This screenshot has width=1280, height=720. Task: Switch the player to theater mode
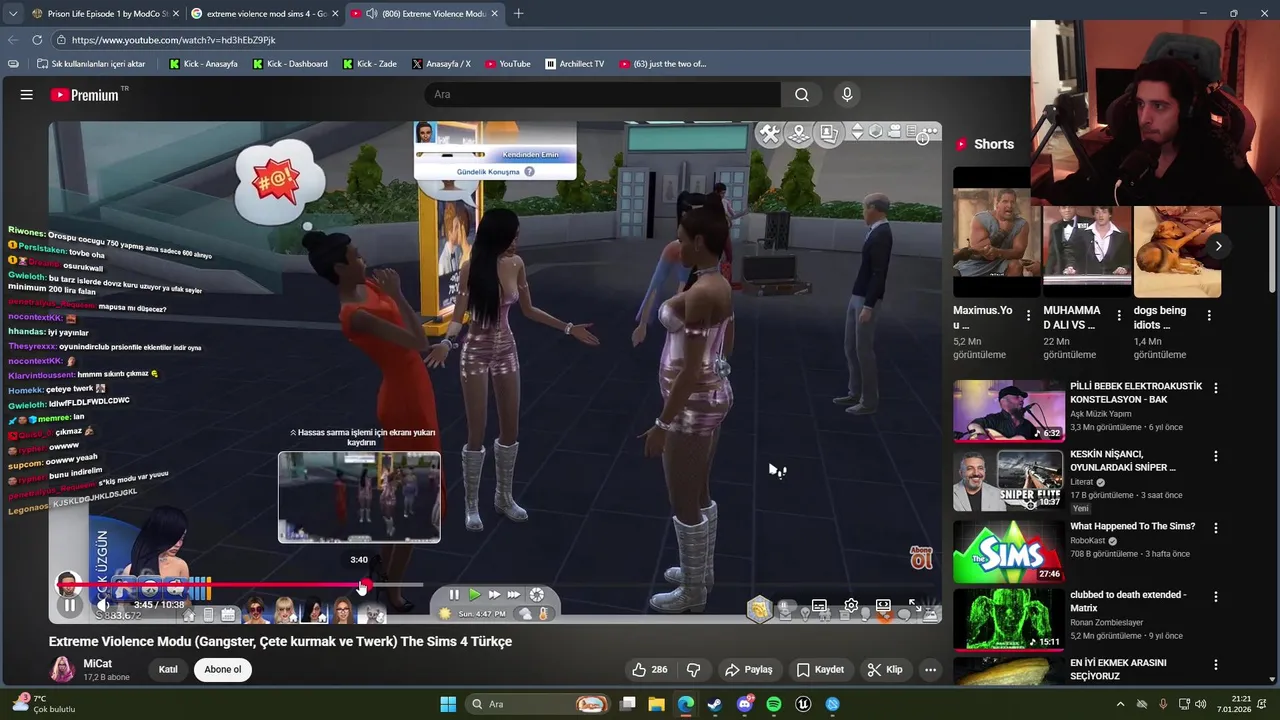[x=883, y=605]
